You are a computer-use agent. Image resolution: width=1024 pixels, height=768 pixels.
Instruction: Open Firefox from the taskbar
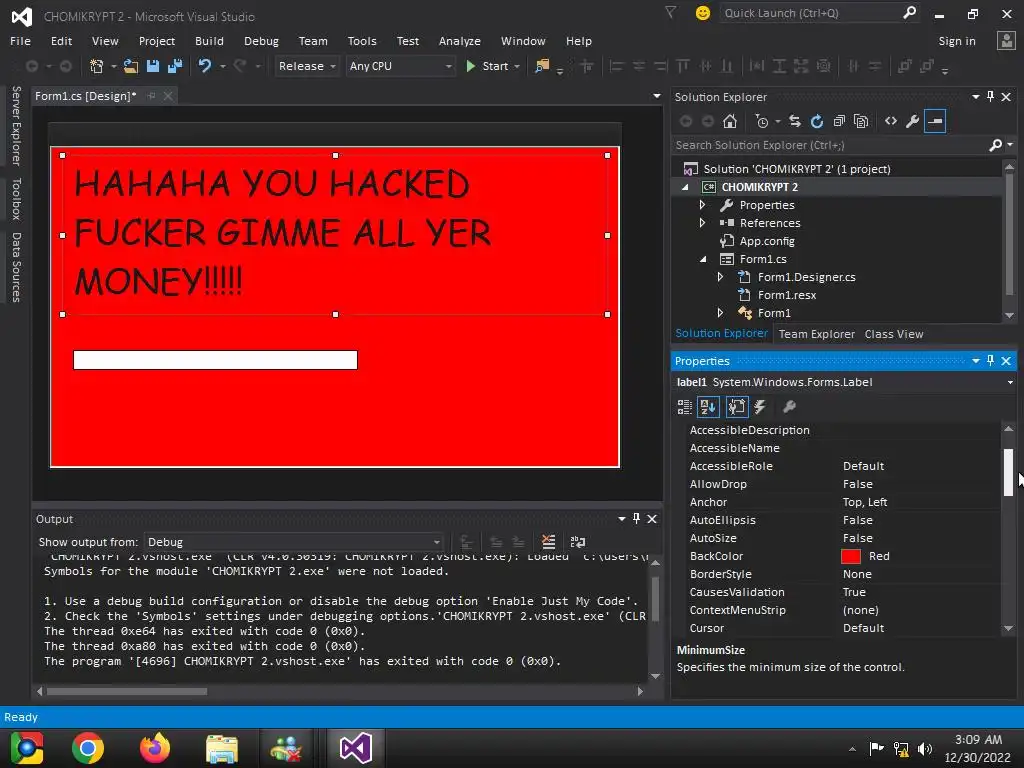coord(155,748)
